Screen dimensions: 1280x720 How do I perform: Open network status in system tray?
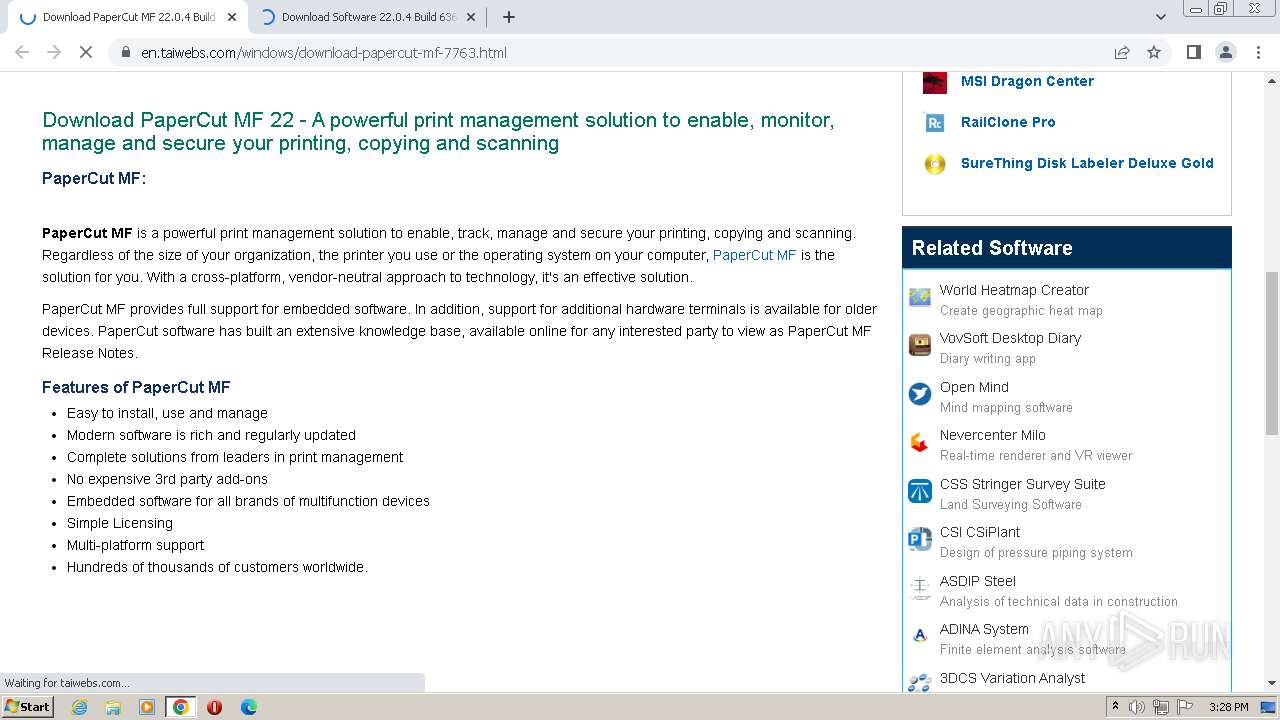click(x=1161, y=707)
